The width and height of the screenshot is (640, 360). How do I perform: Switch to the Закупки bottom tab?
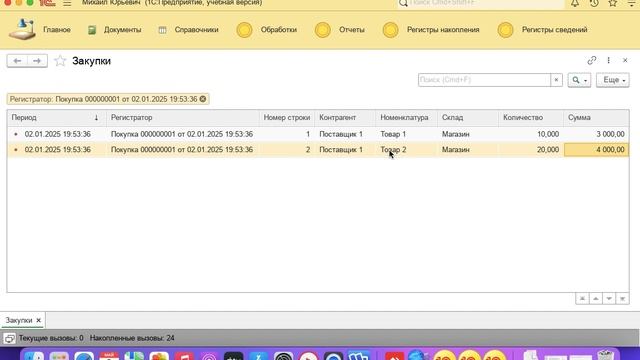click(x=19, y=320)
